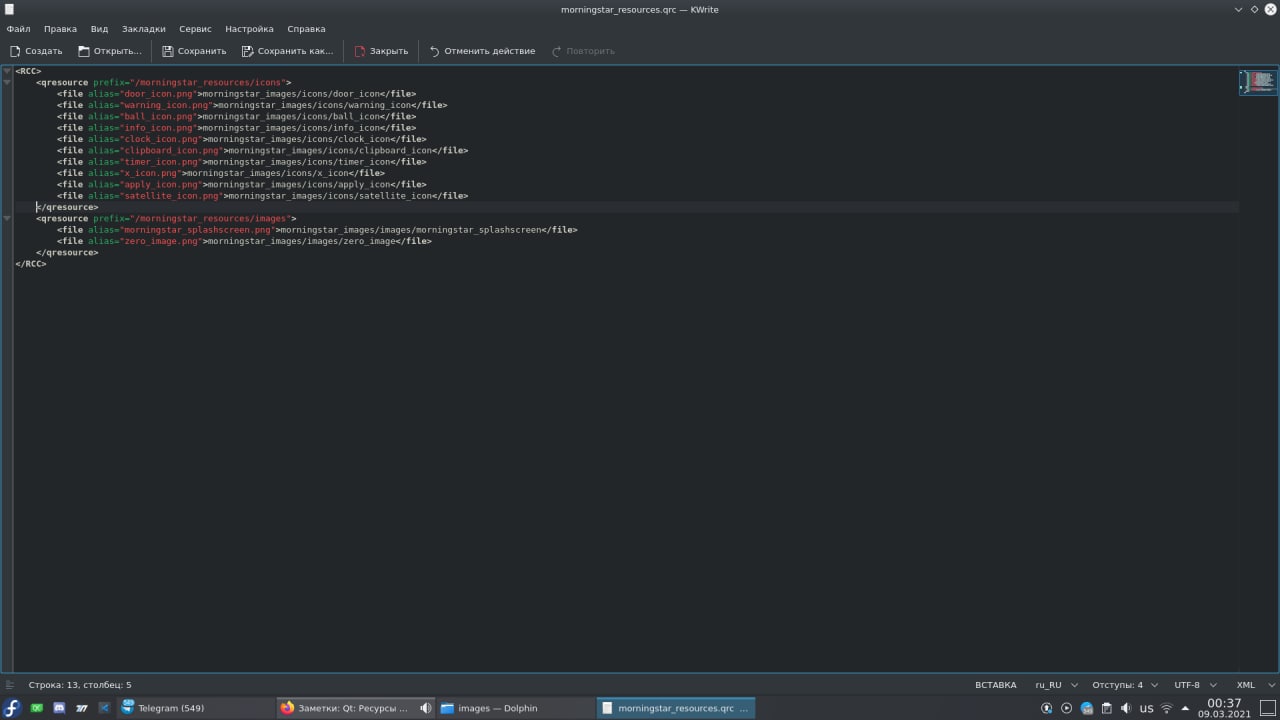Viewport: 1280px width, 720px height.
Task: Collapse the icons qresource fold marker
Action: [7, 82]
